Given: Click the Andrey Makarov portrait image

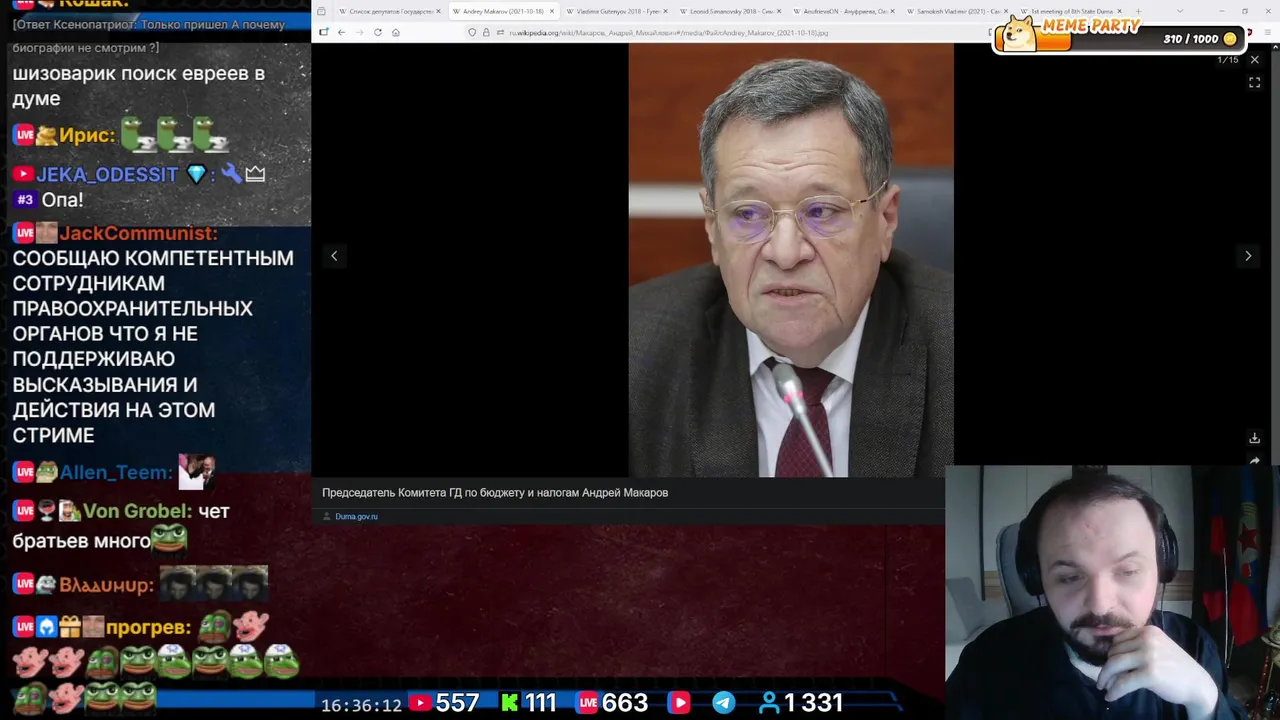Looking at the screenshot, I should 790,260.
